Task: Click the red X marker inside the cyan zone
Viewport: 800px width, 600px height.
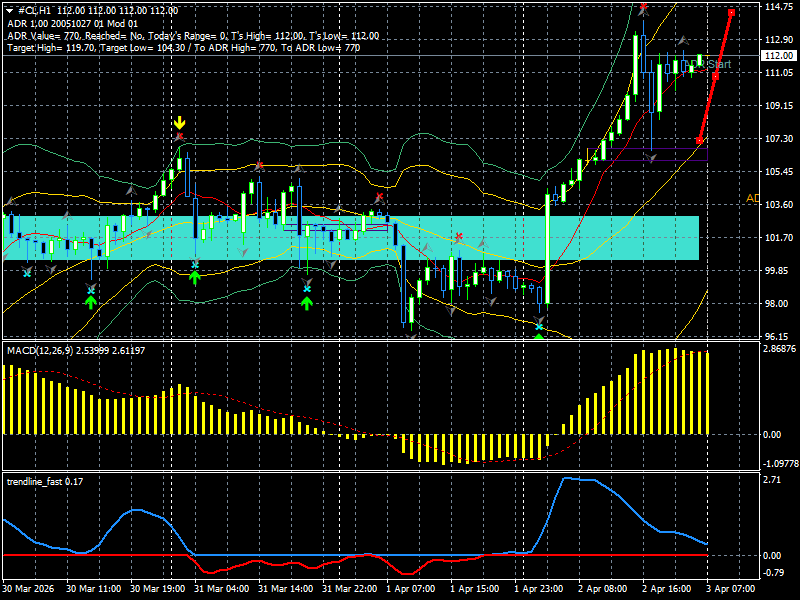Action: click(x=459, y=237)
